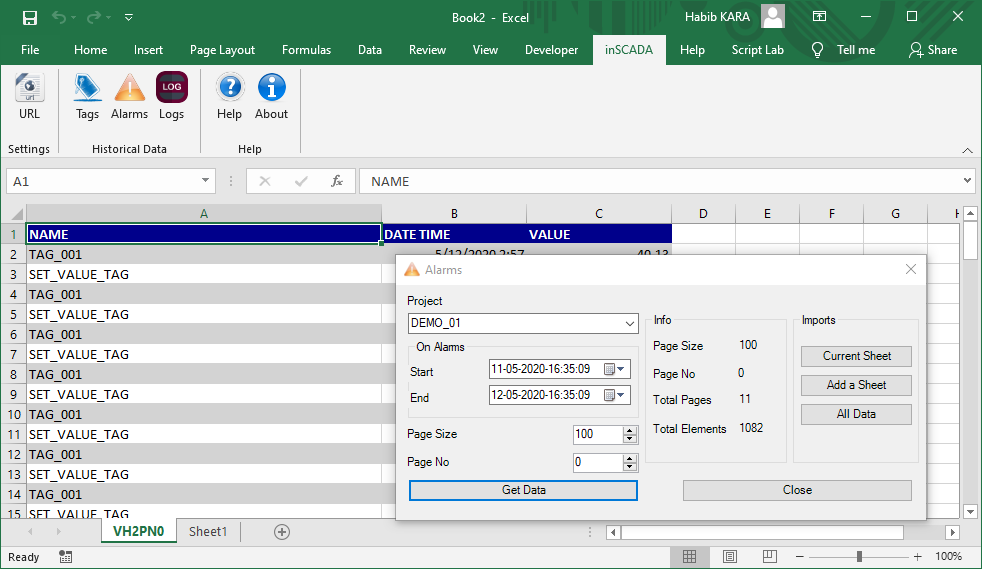Open the URL settings icon
Viewport: 982px width, 569px height.
tap(29, 96)
